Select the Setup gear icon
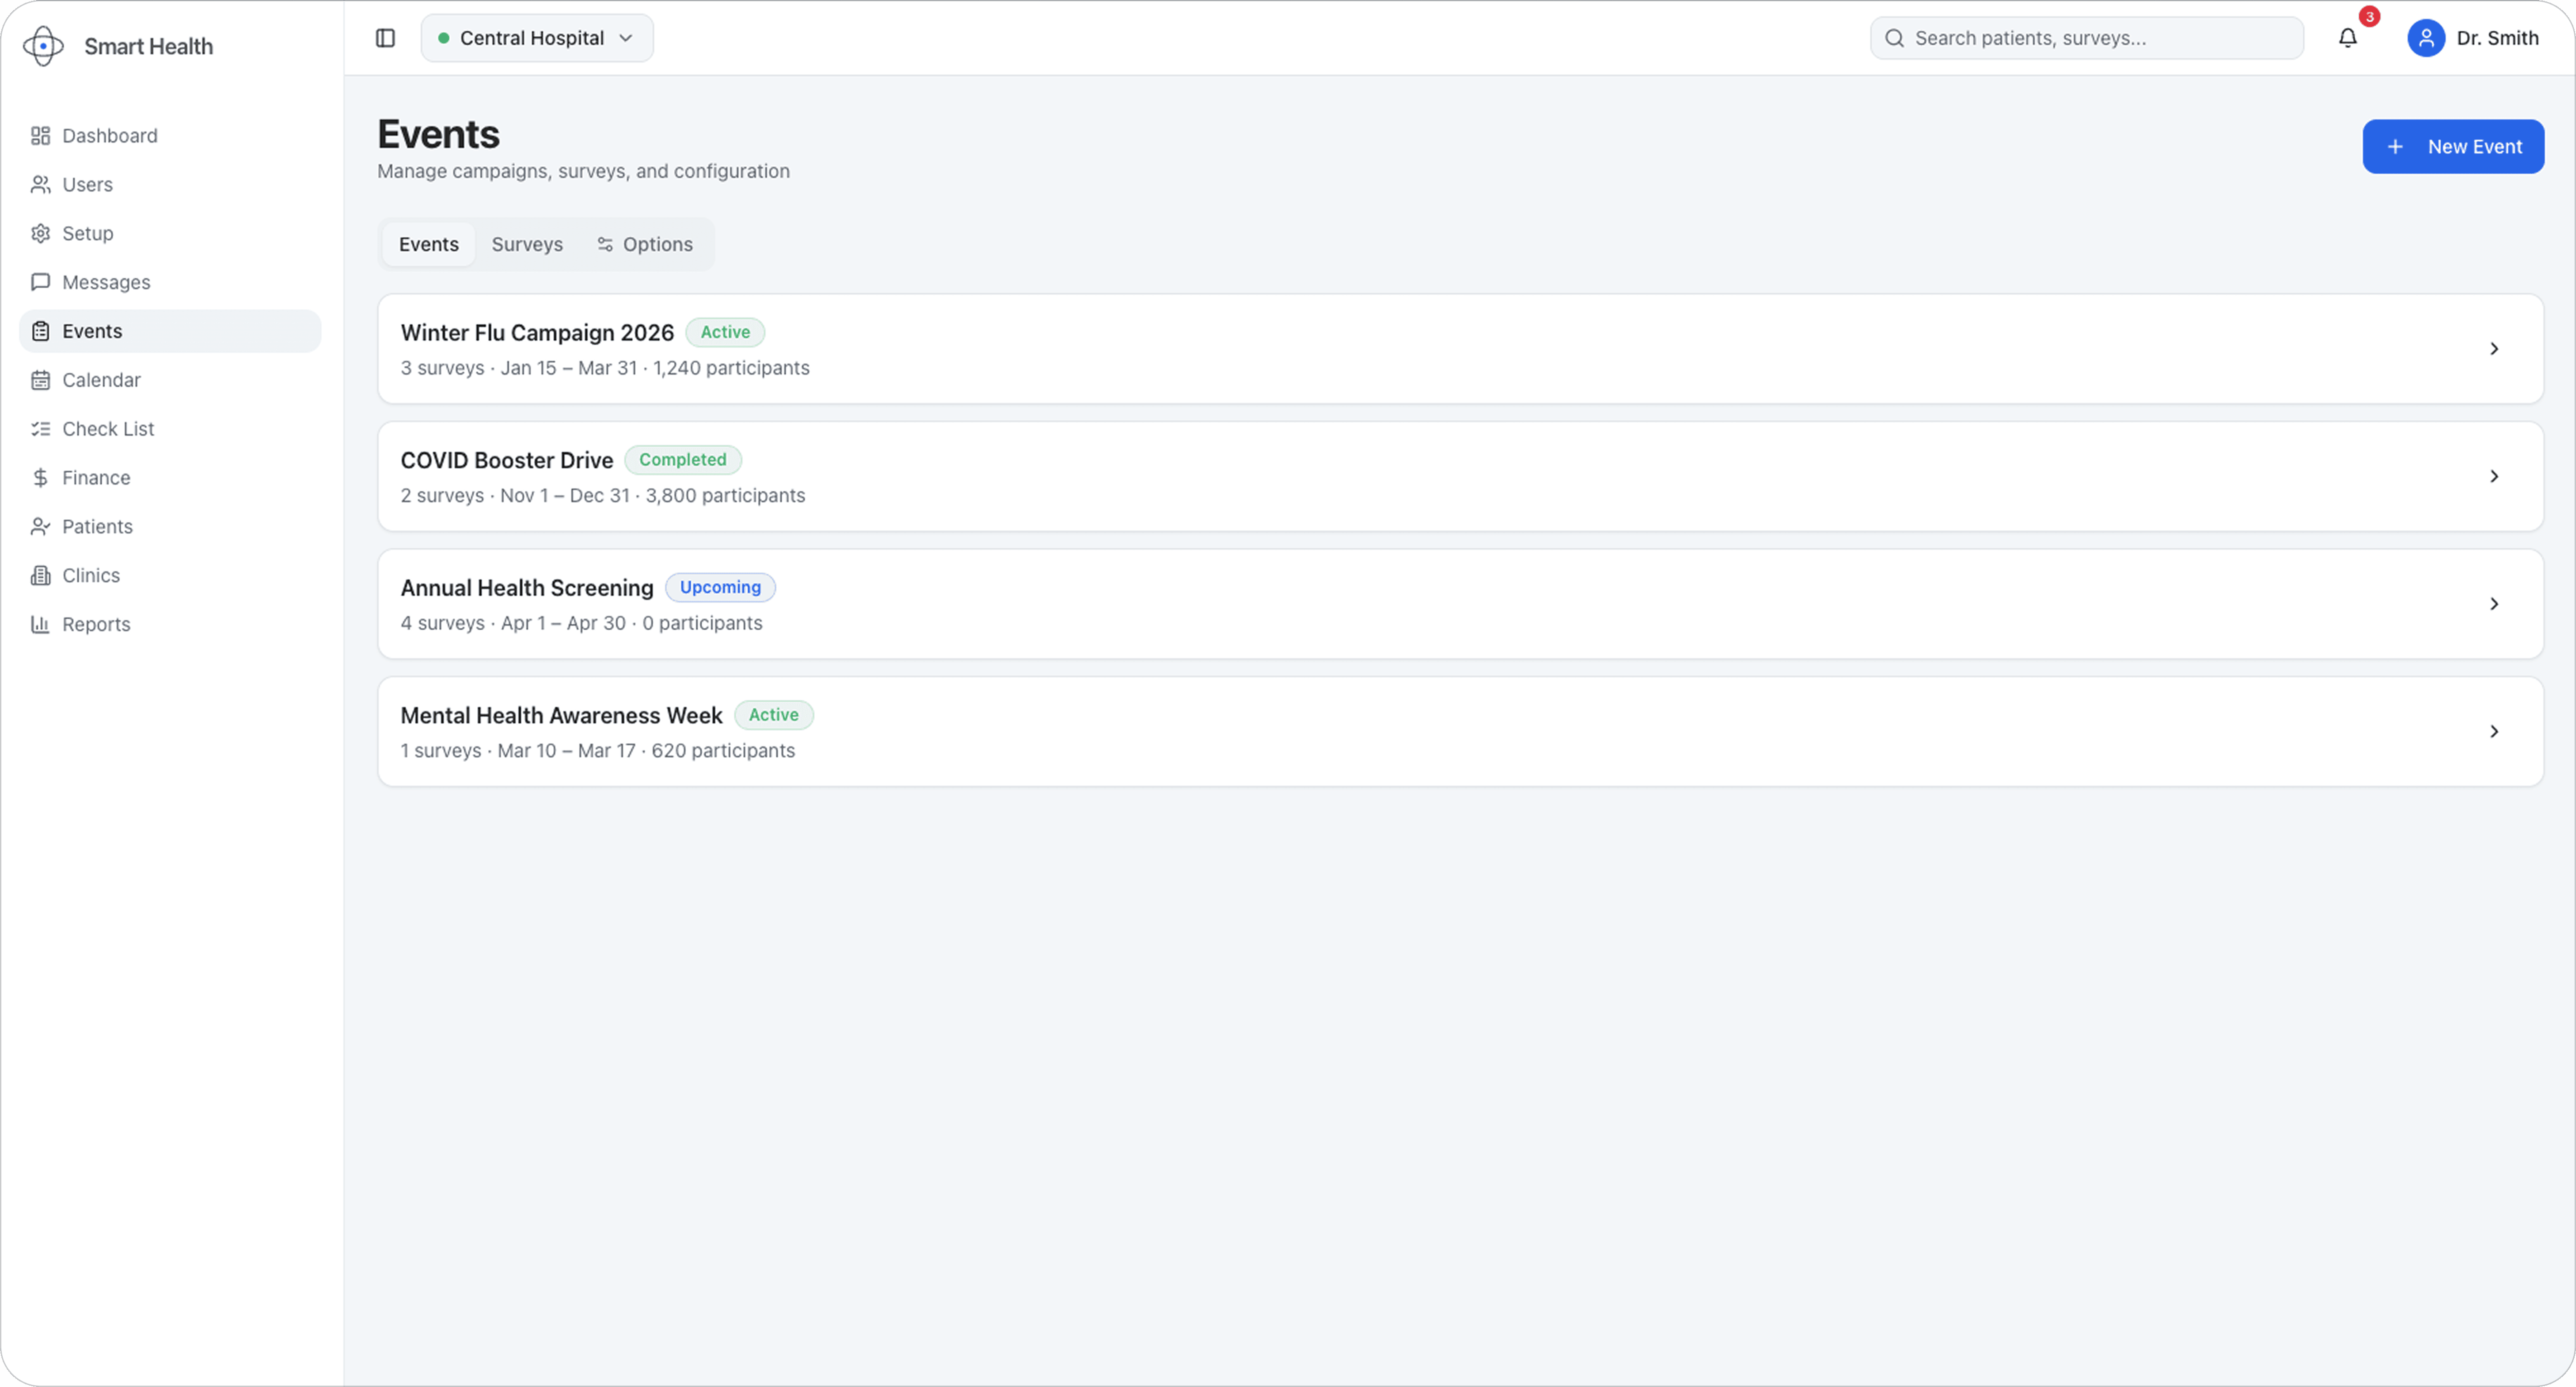Screen dimensions: 2576x1387 point(40,233)
